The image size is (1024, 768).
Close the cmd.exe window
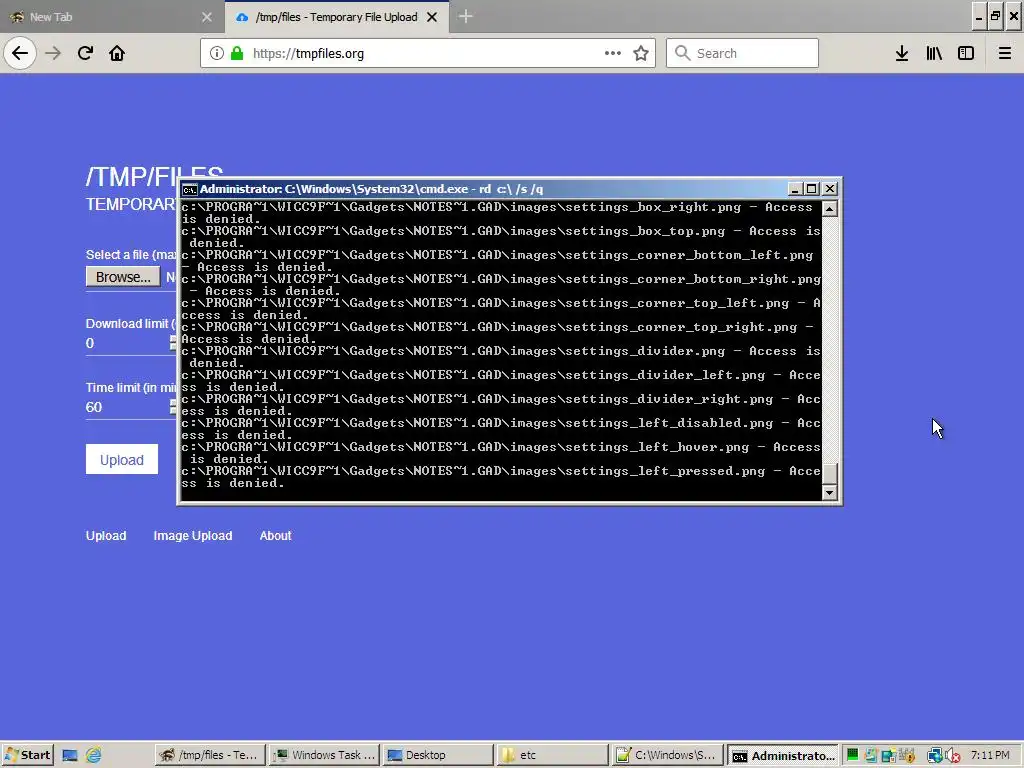pos(829,189)
